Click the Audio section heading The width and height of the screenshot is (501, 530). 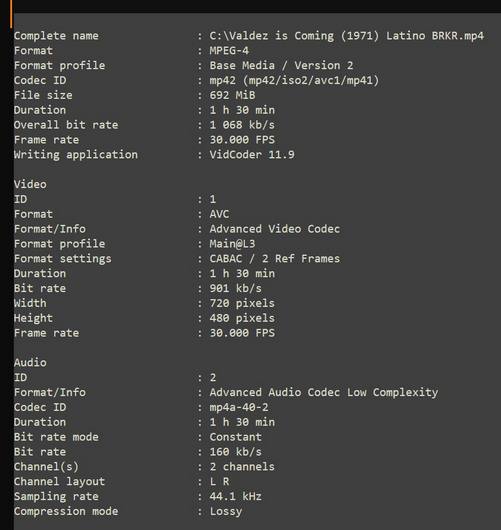30,363
